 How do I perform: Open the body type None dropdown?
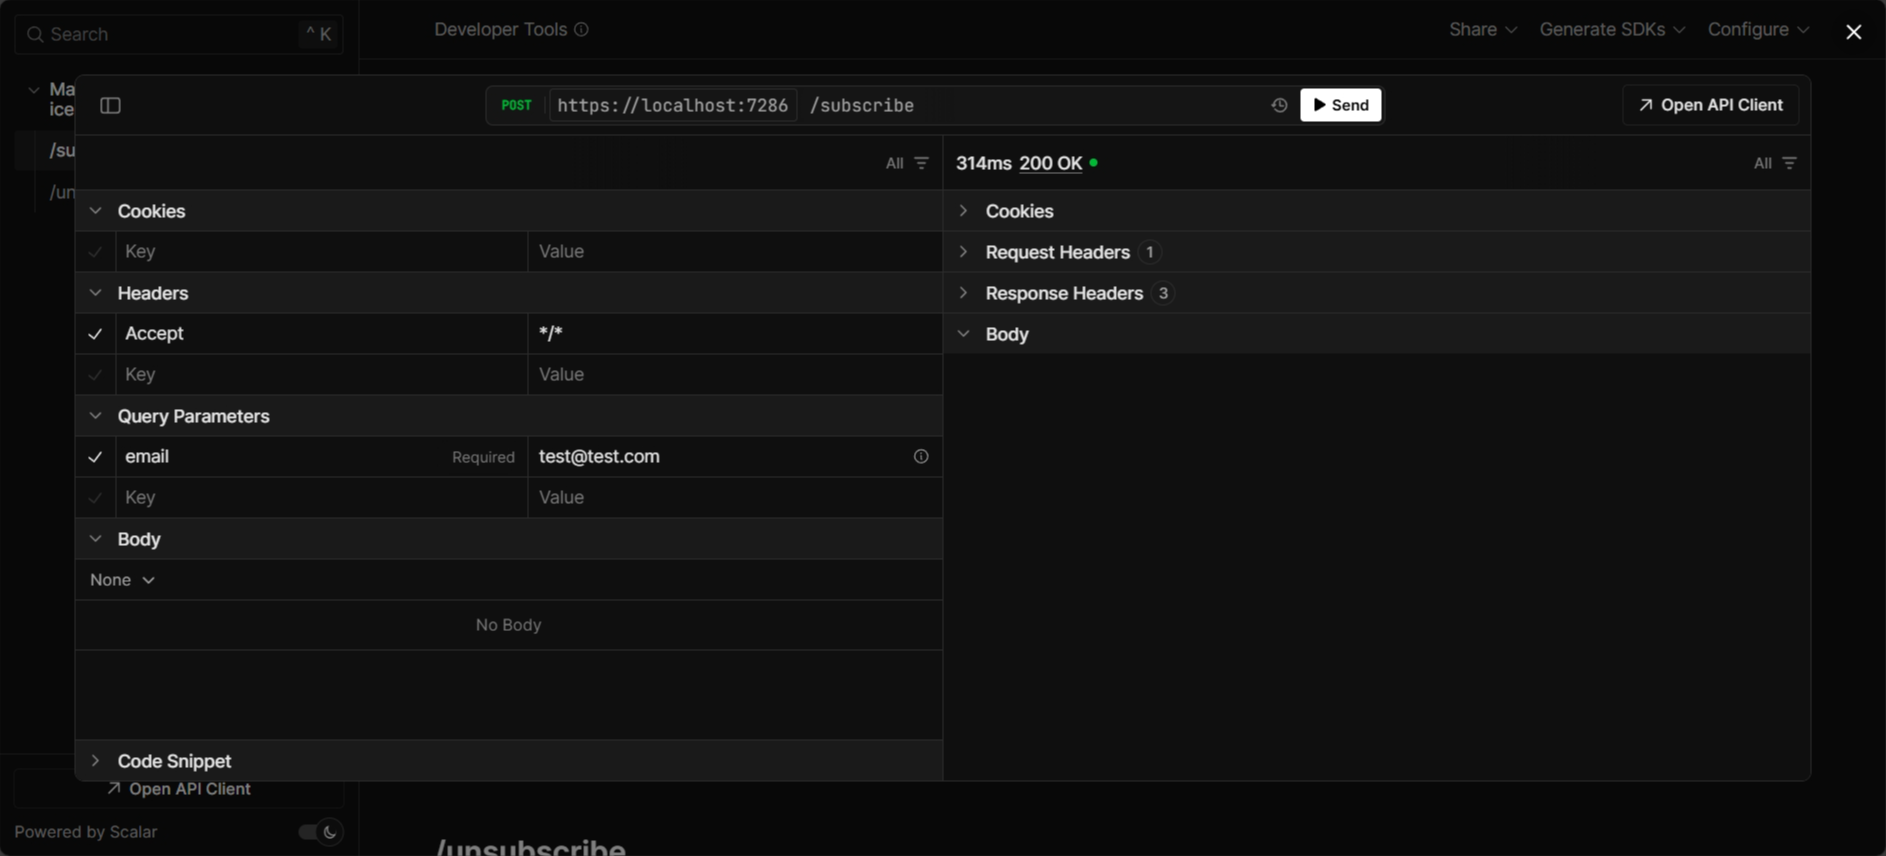(x=122, y=580)
